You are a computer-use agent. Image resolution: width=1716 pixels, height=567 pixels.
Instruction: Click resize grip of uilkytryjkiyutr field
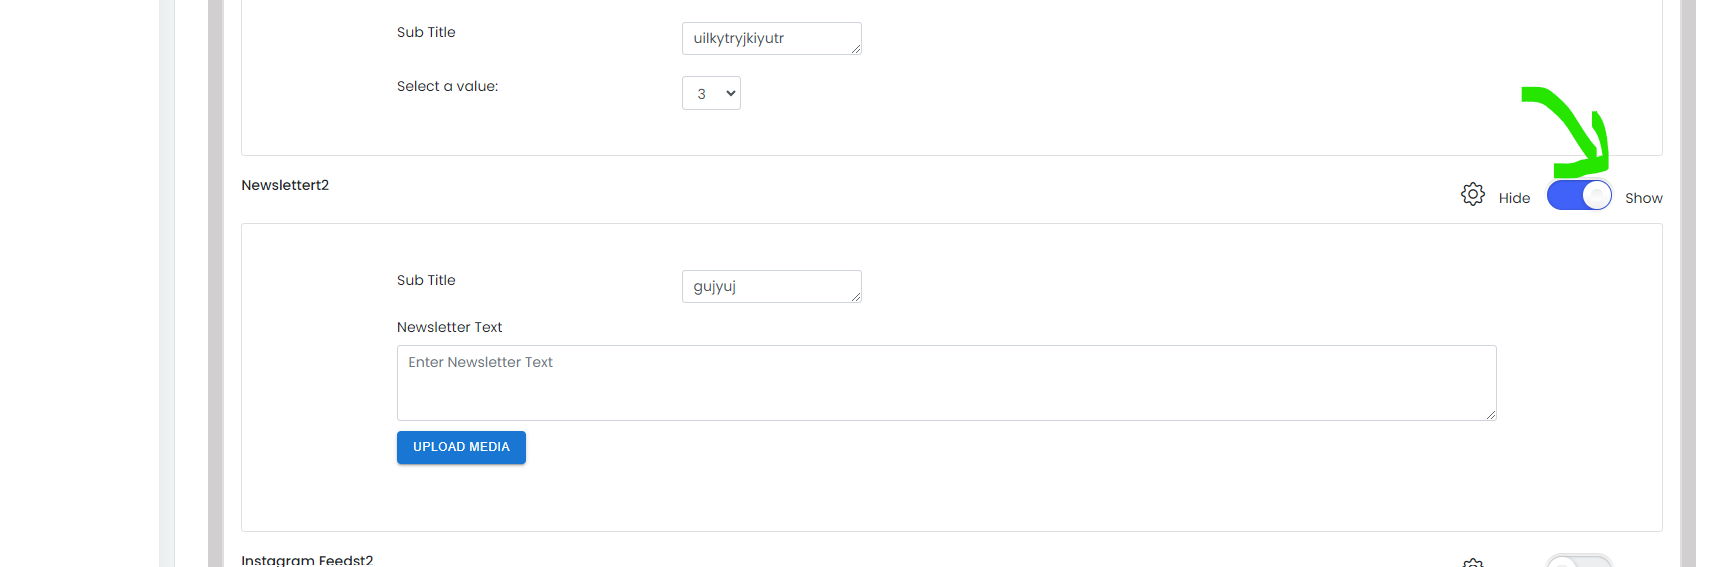tap(855, 48)
